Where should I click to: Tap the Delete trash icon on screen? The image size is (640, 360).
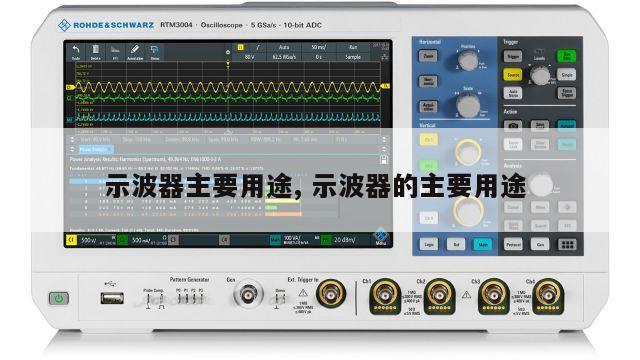coord(96,50)
